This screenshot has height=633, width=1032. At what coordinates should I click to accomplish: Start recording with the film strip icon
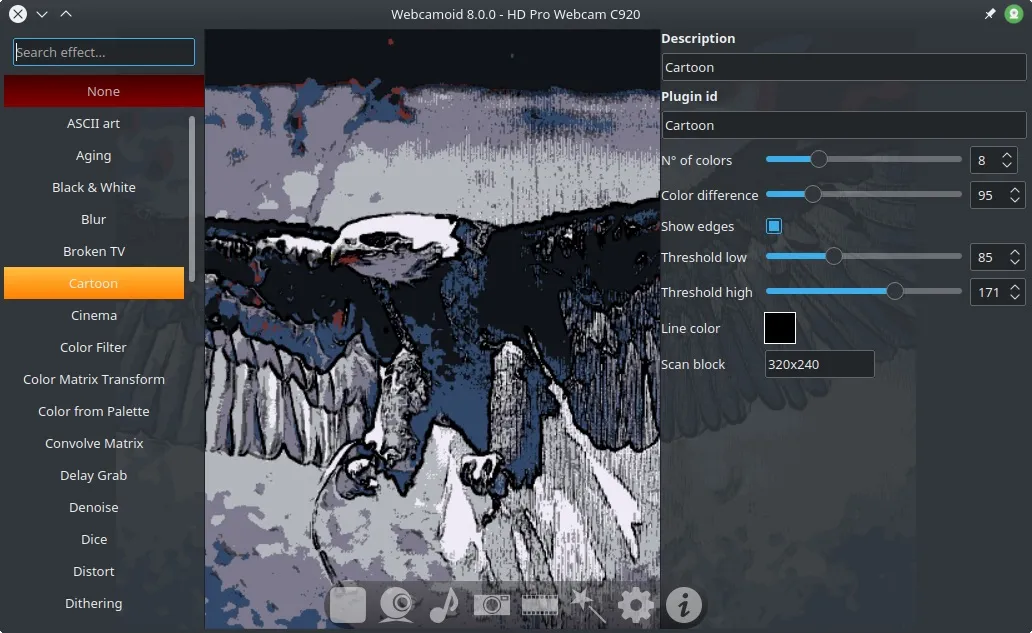[x=539, y=605]
